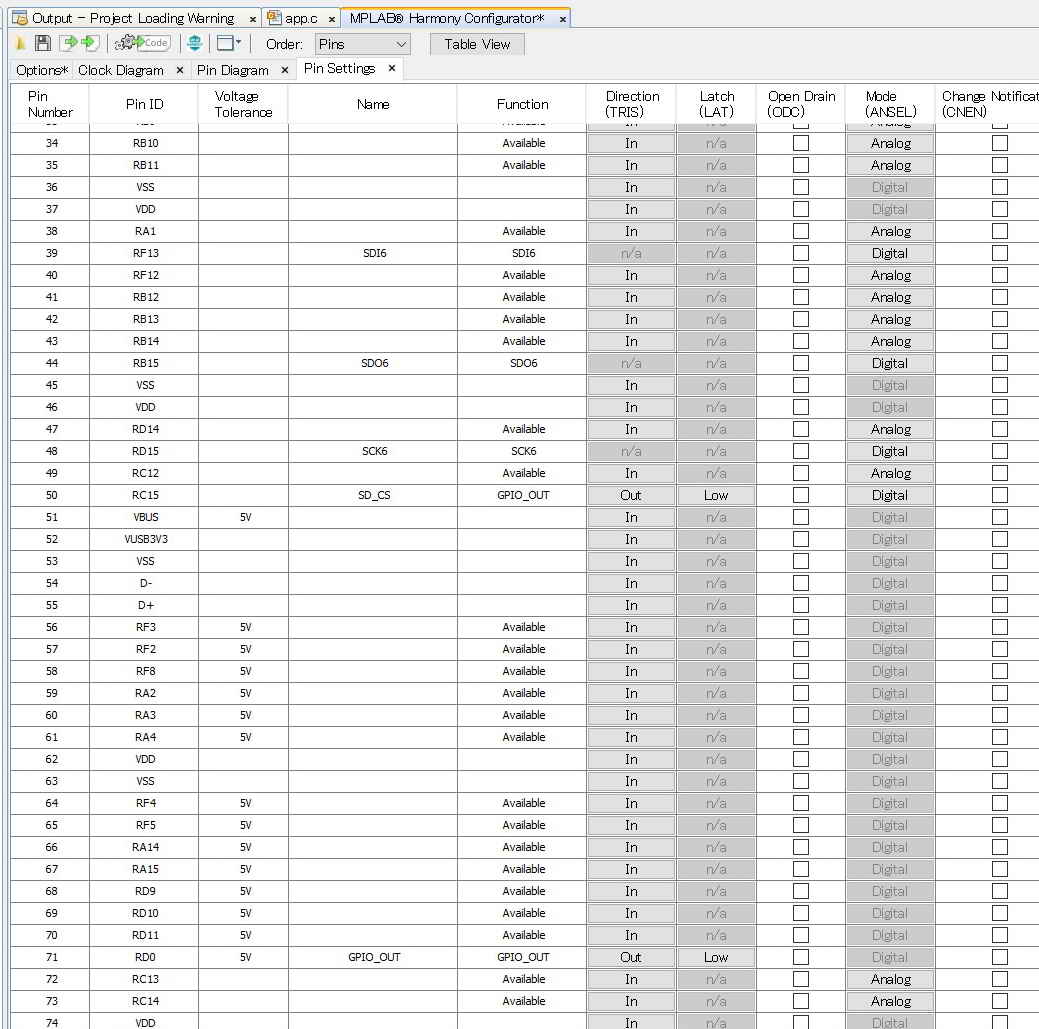Check Change Notification for pin RF3

tap(1000, 627)
